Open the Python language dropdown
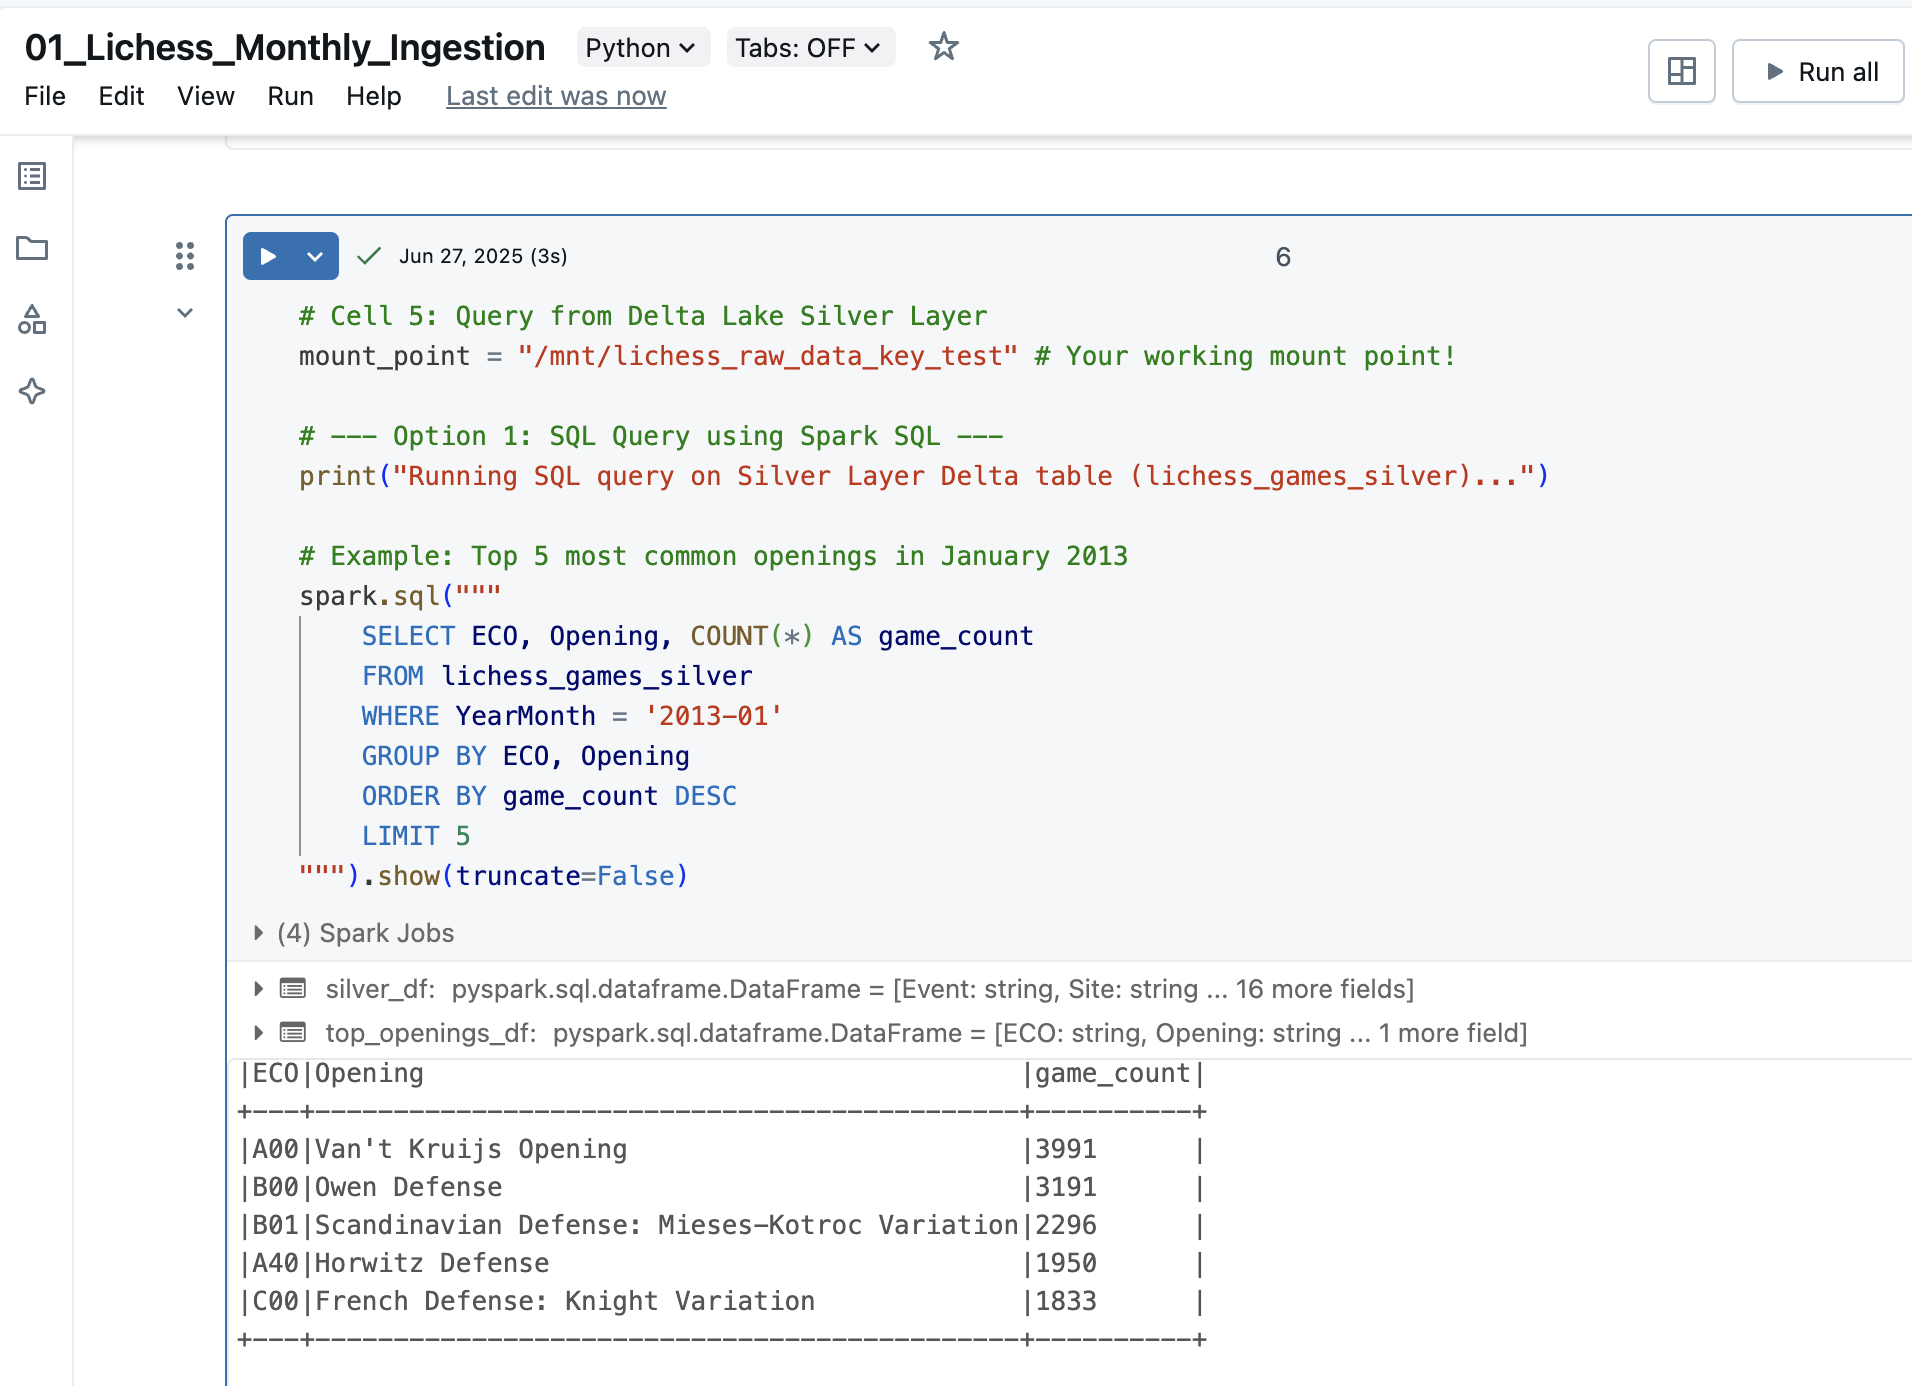 point(642,48)
